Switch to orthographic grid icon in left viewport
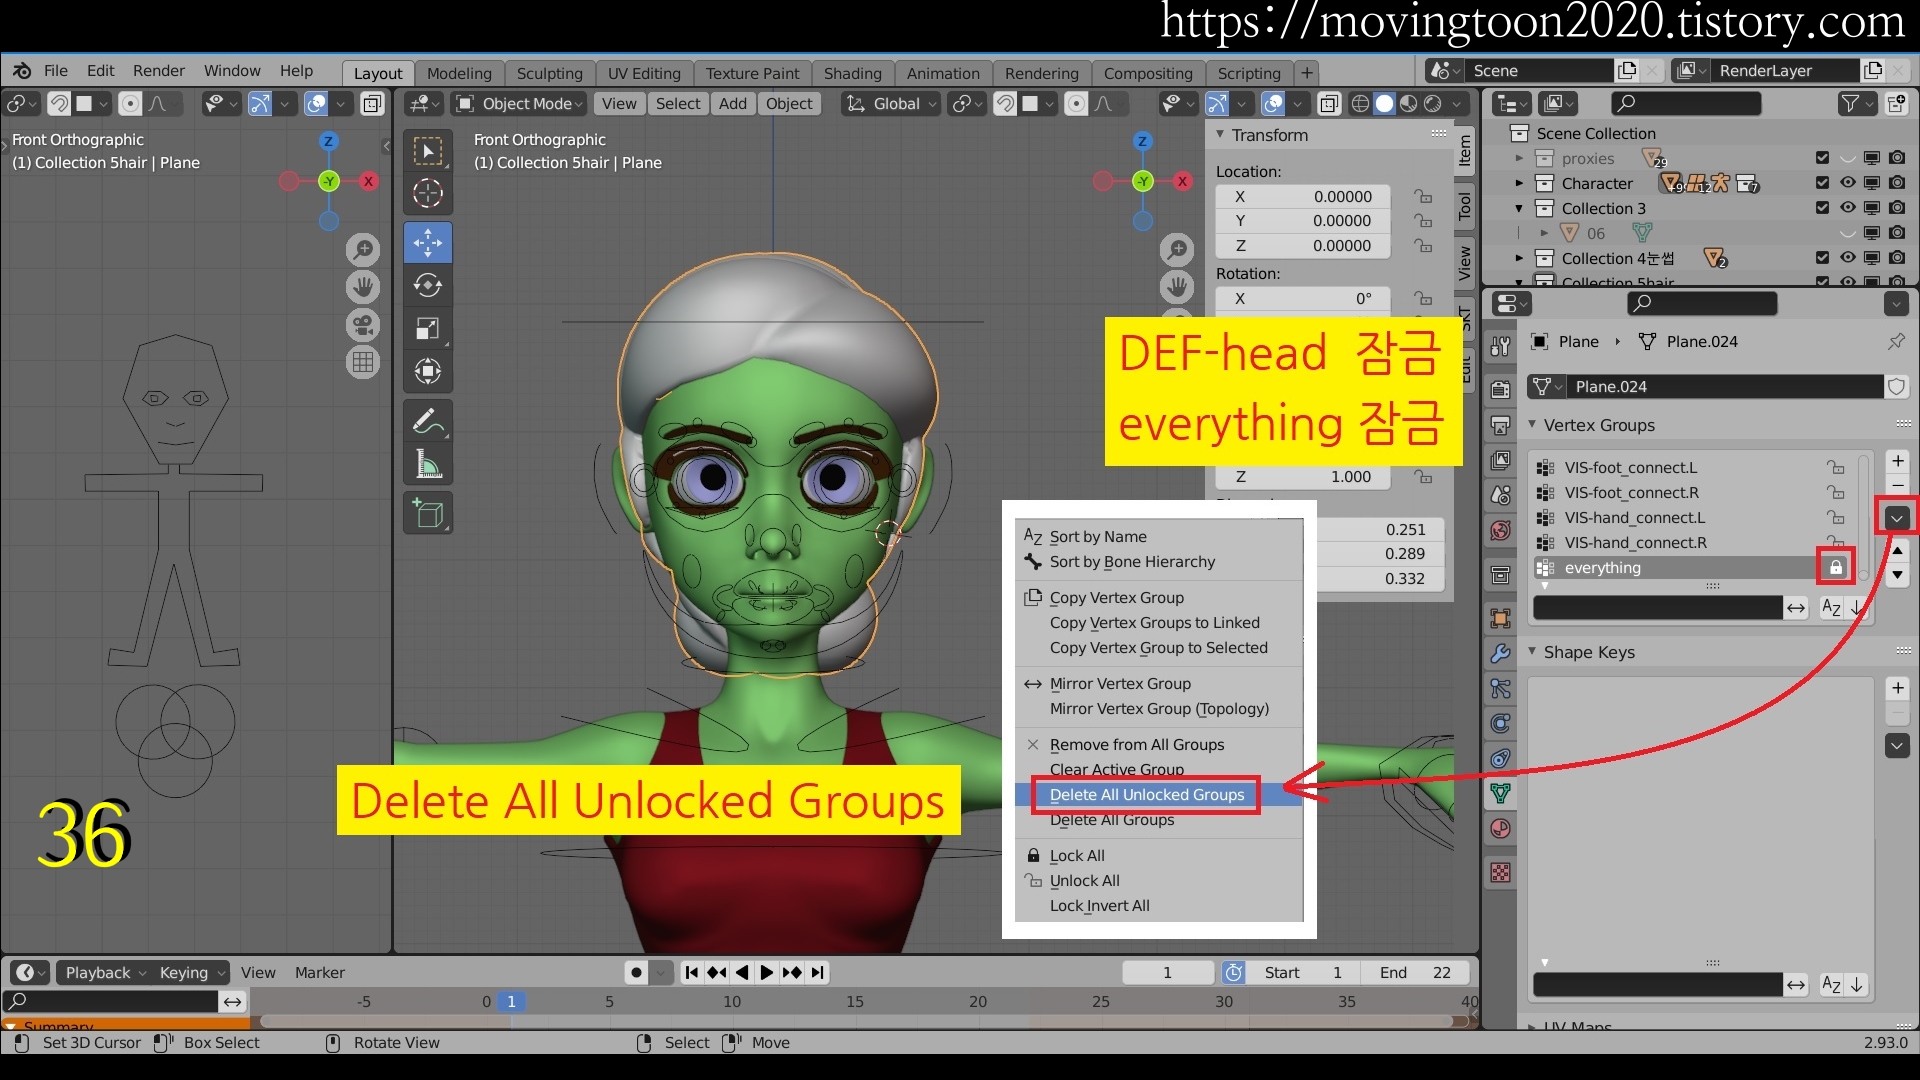 pos(363,362)
